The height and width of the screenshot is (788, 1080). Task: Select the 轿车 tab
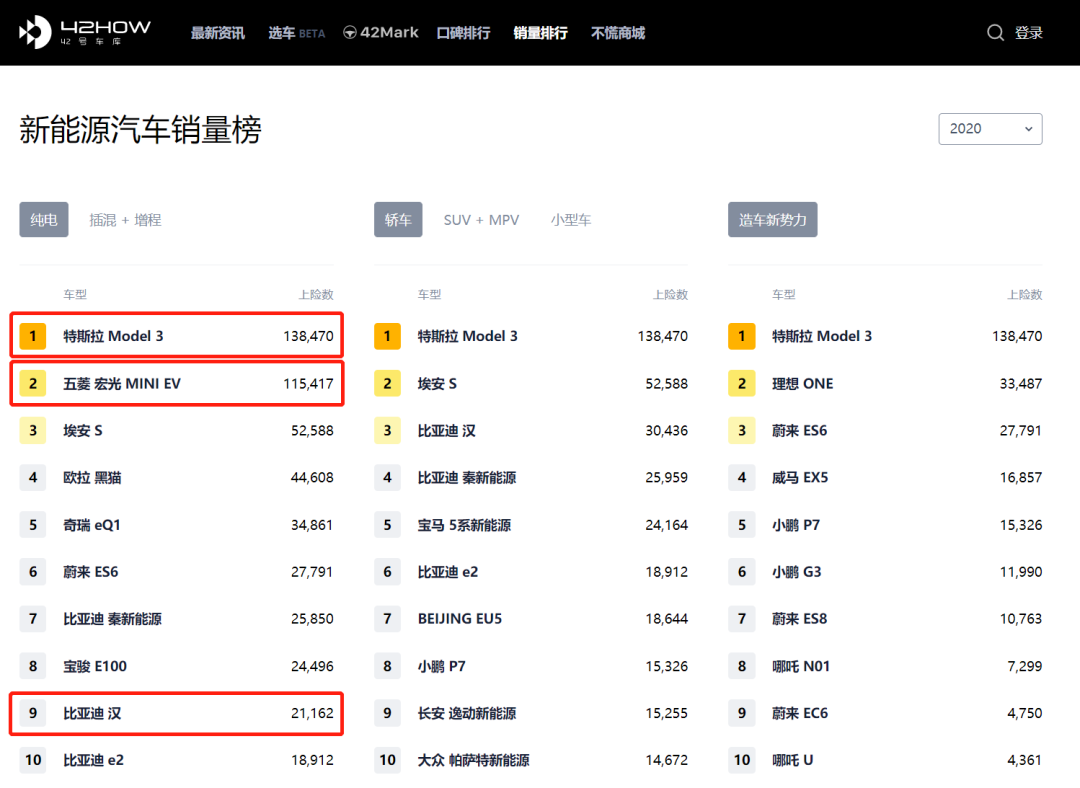click(398, 220)
